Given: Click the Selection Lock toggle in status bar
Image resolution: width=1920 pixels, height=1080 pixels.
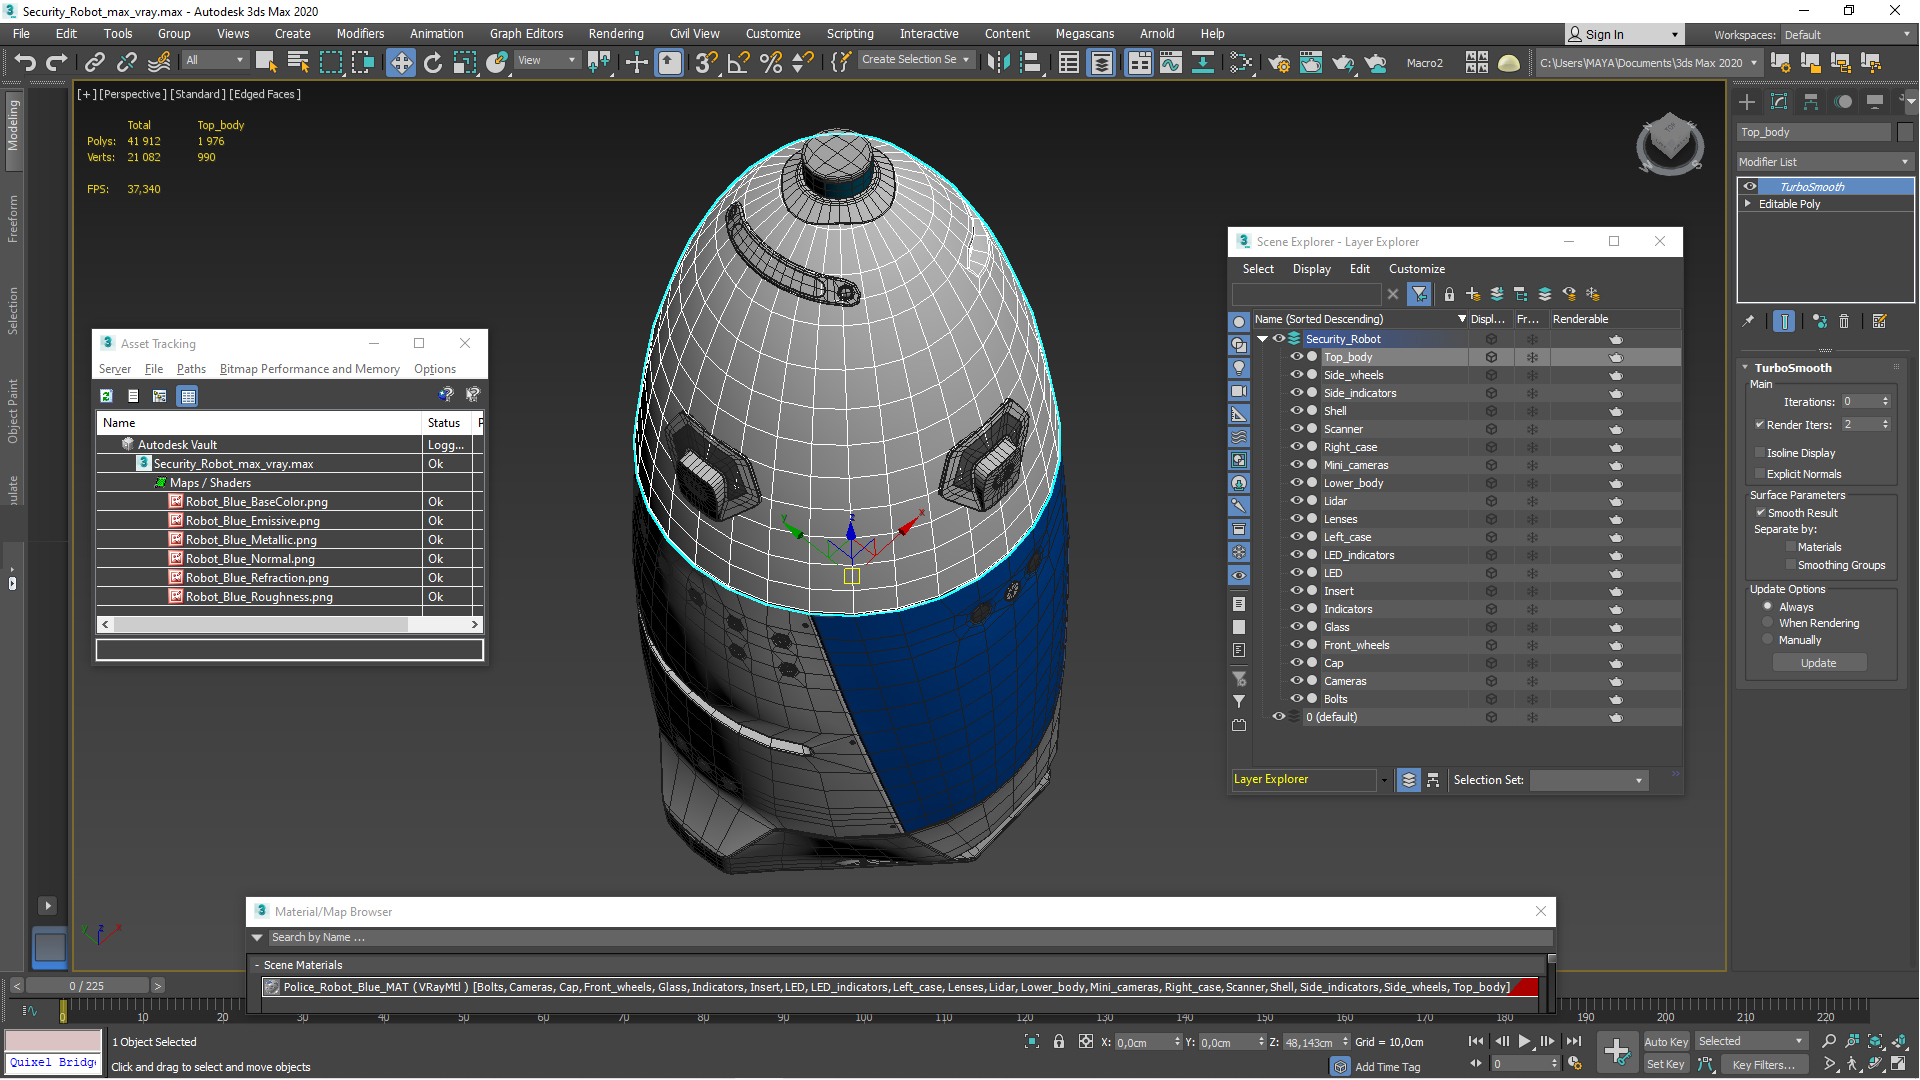Looking at the screenshot, I should (1059, 1042).
